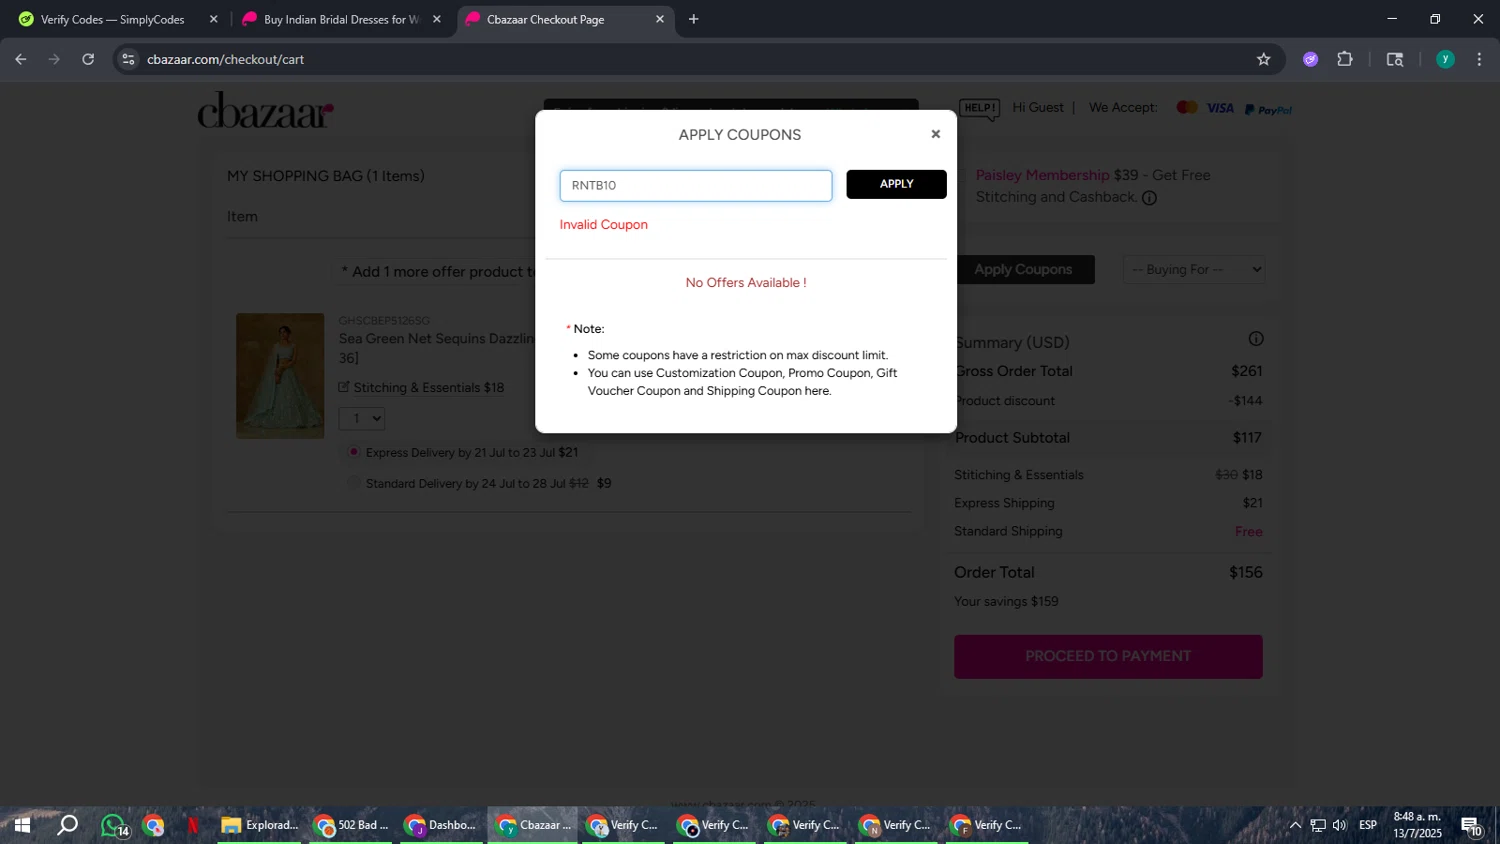Open notification center in taskbar
The width and height of the screenshot is (1500, 844).
(x=1471, y=826)
